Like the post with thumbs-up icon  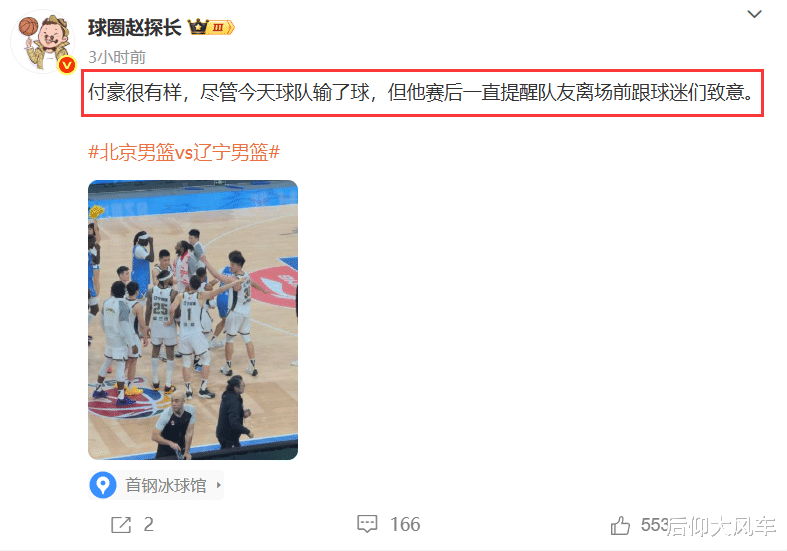pyautogui.click(x=620, y=525)
